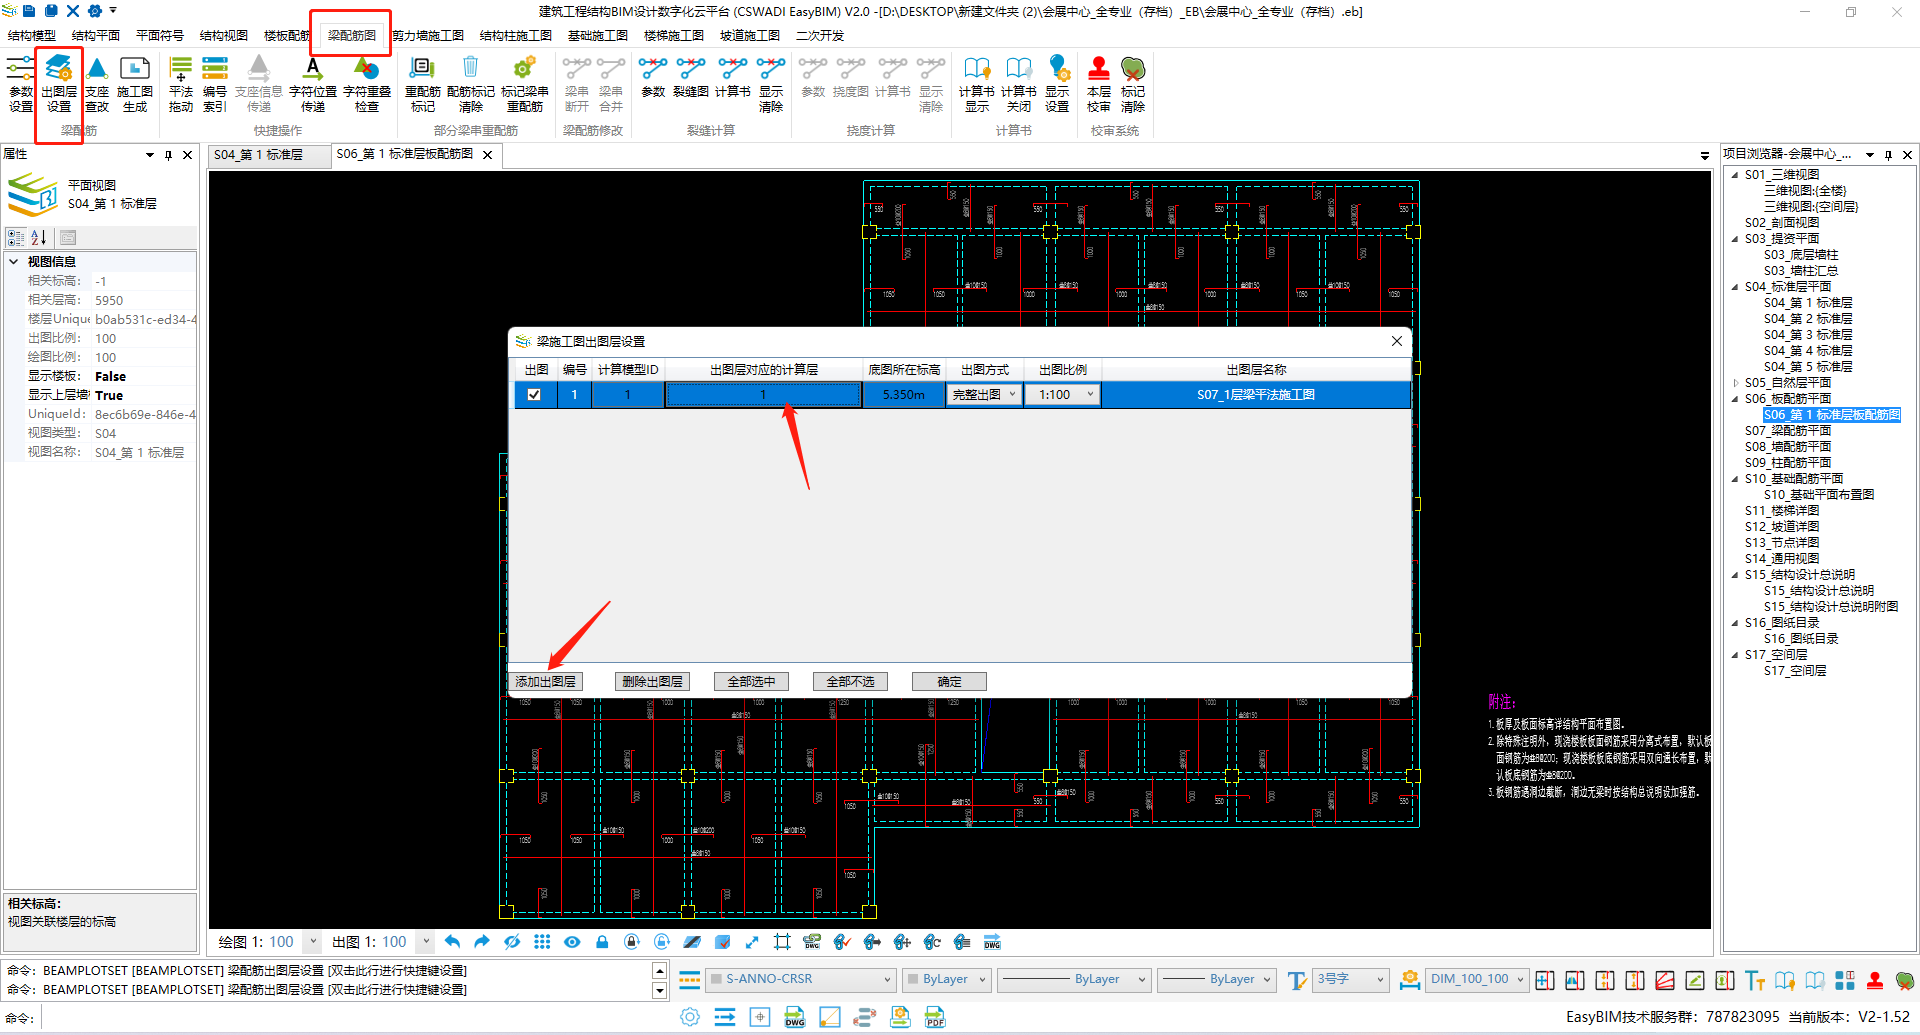Open the 楼板配筋 ribbon tab
The height and width of the screenshot is (1035, 1920).
click(x=286, y=35)
